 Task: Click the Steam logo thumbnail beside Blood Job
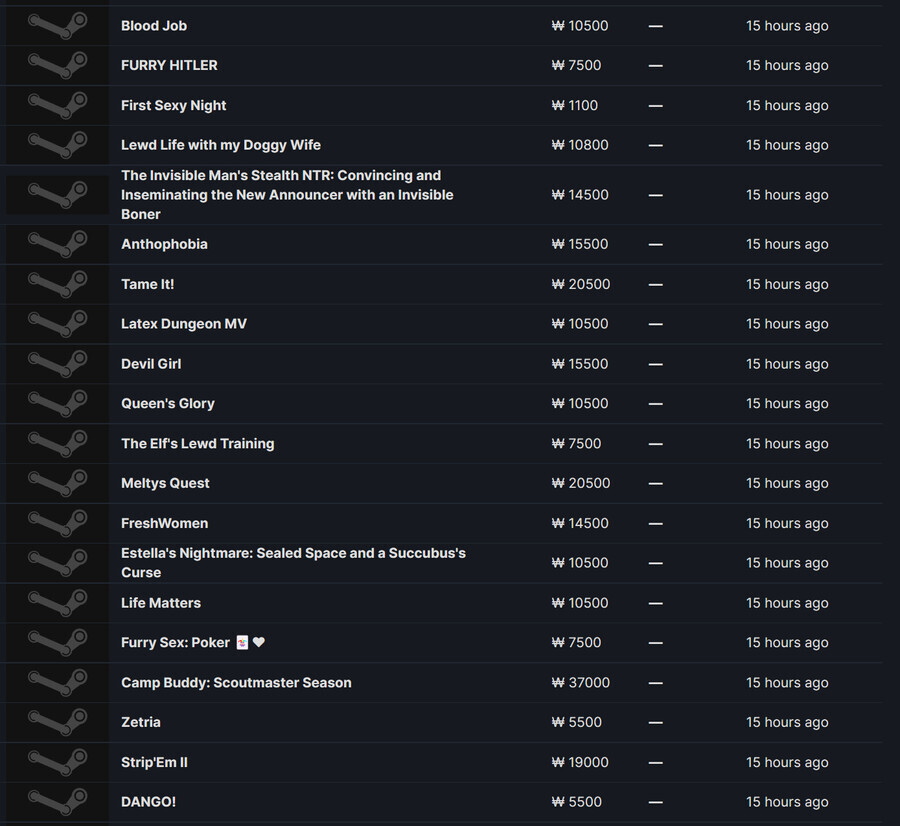click(x=57, y=26)
